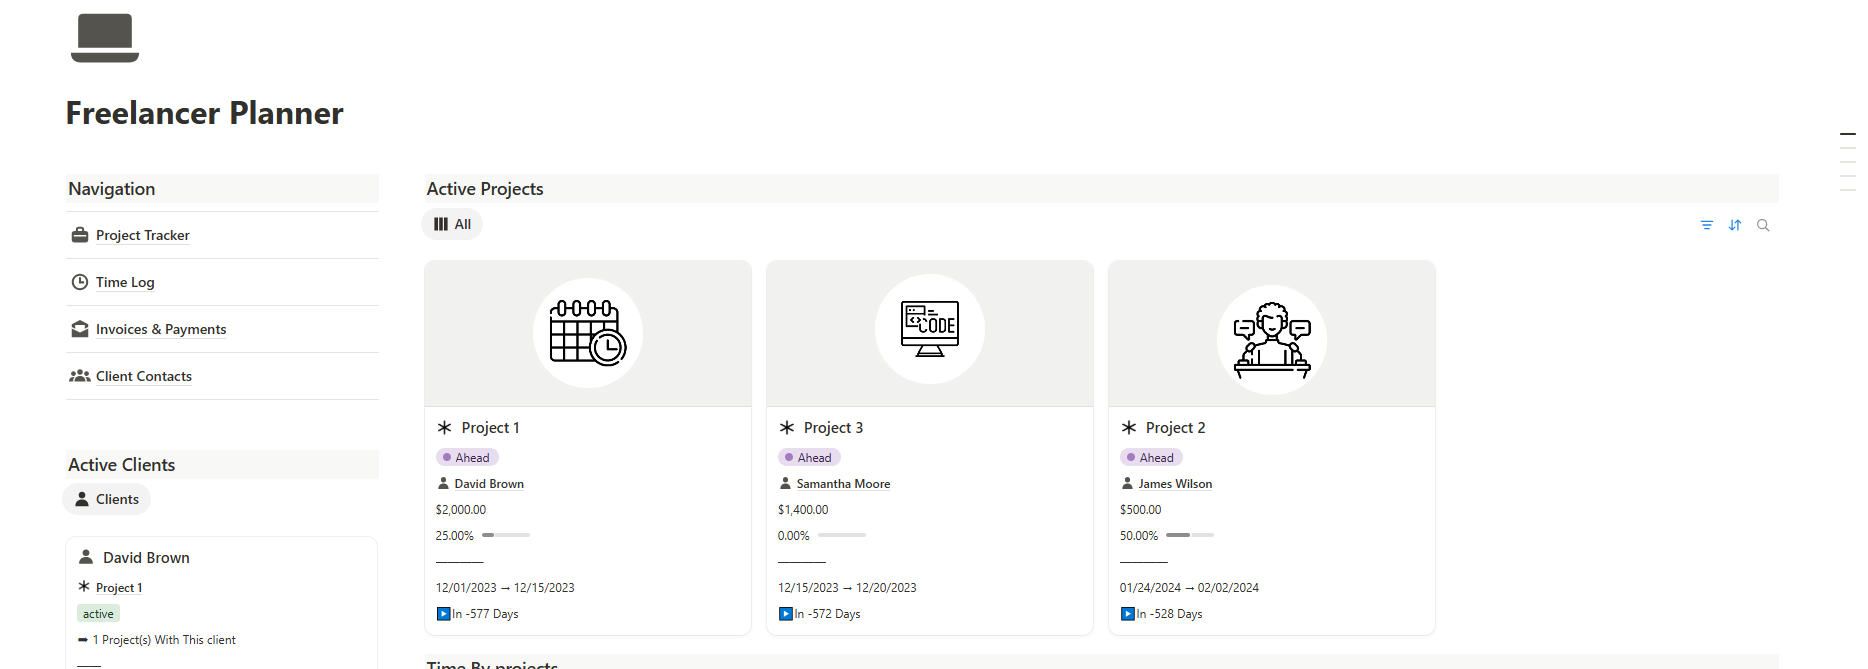
Task: Open David Brown client on Project 1 card
Action: tap(489, 484)
